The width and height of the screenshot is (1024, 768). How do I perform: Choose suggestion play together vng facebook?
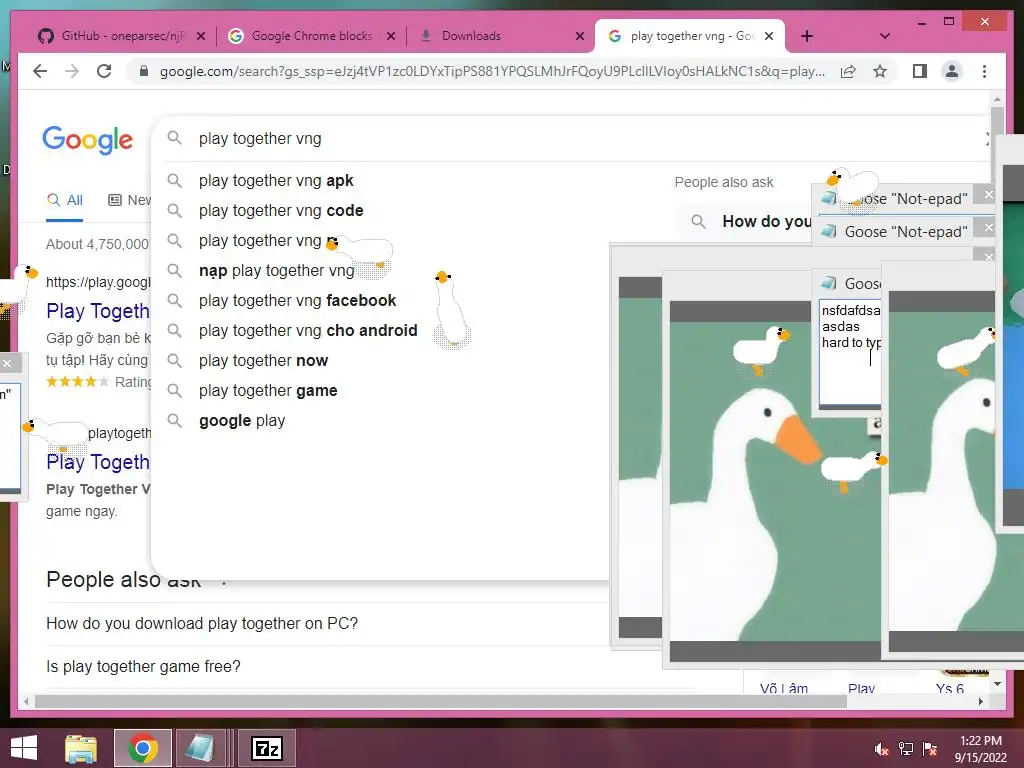297,300
